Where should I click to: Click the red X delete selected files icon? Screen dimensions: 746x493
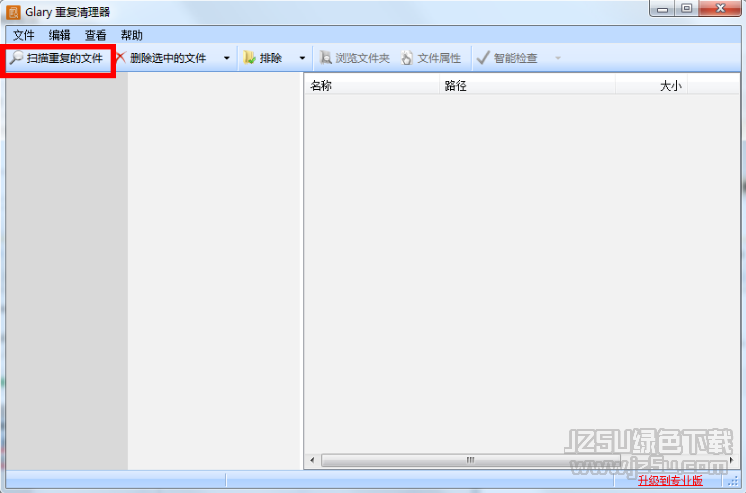[121, 58]
